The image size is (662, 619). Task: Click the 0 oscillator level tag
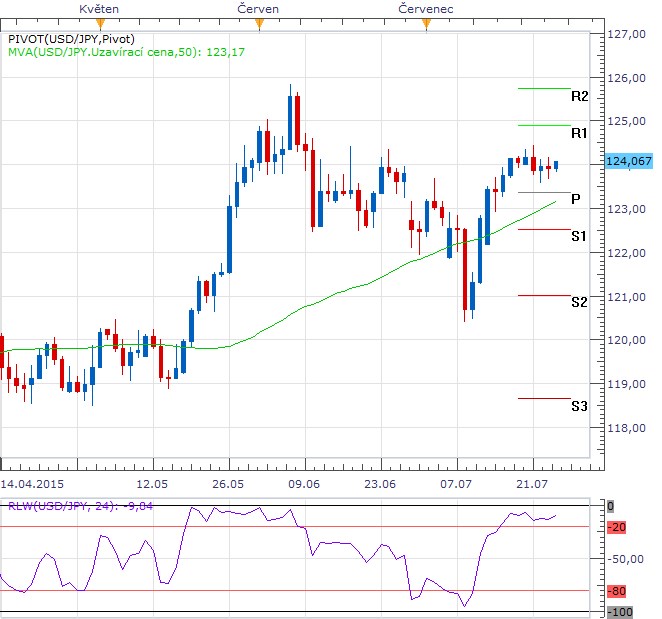[x=610, y=506]
